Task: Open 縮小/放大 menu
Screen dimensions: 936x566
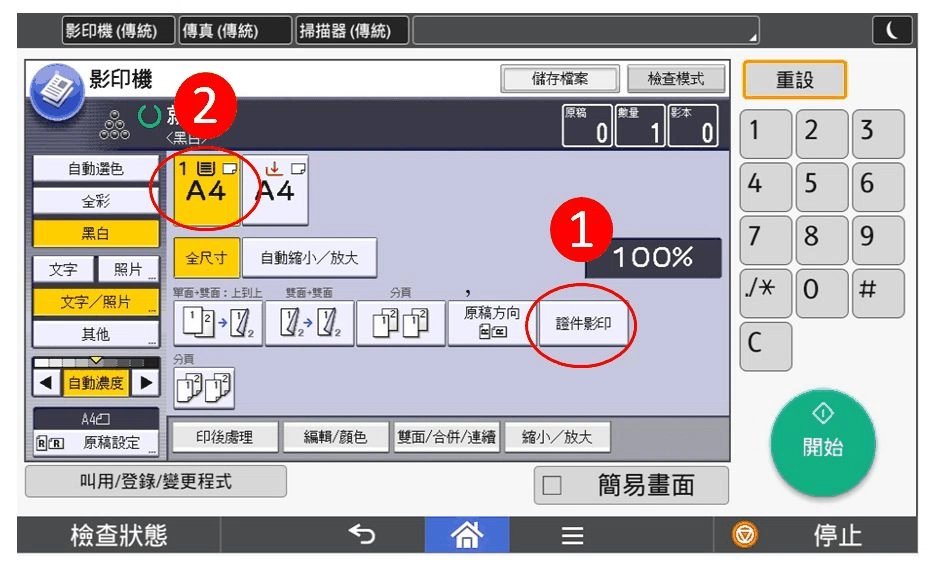Action: pyautogui.click(x=557, y=437)
